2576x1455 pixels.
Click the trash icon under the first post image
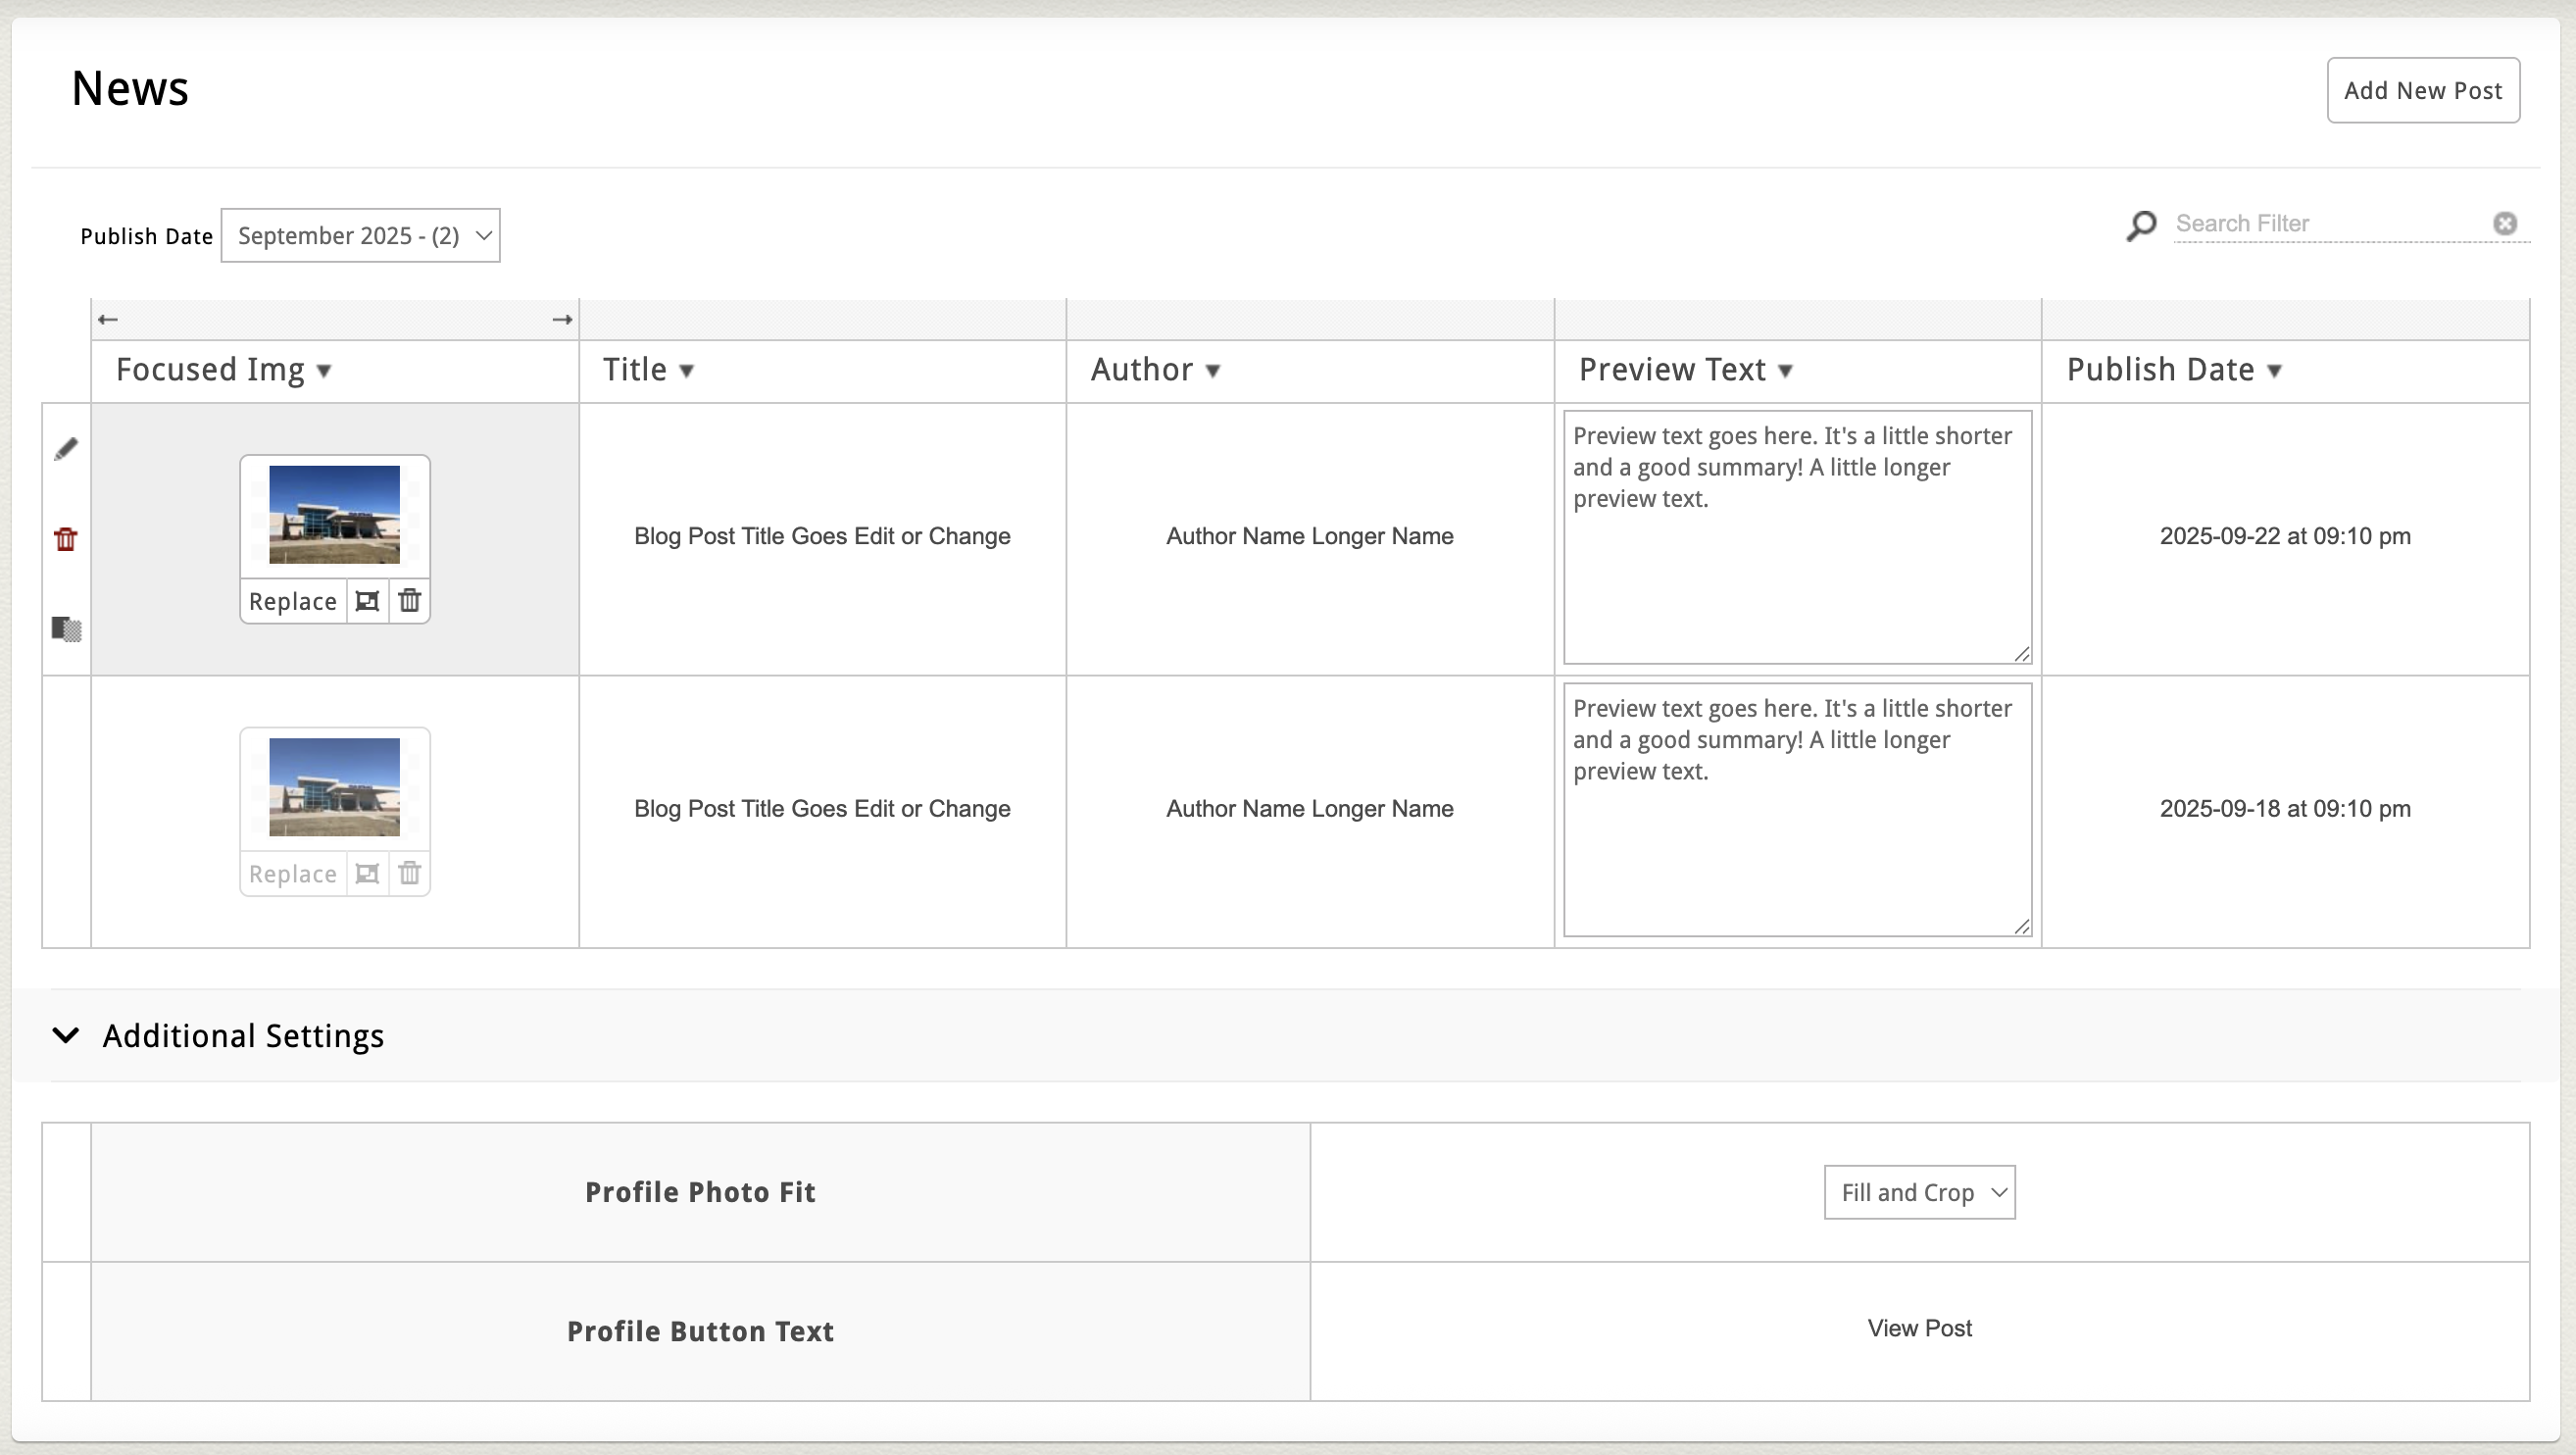[x=410, y=601]
